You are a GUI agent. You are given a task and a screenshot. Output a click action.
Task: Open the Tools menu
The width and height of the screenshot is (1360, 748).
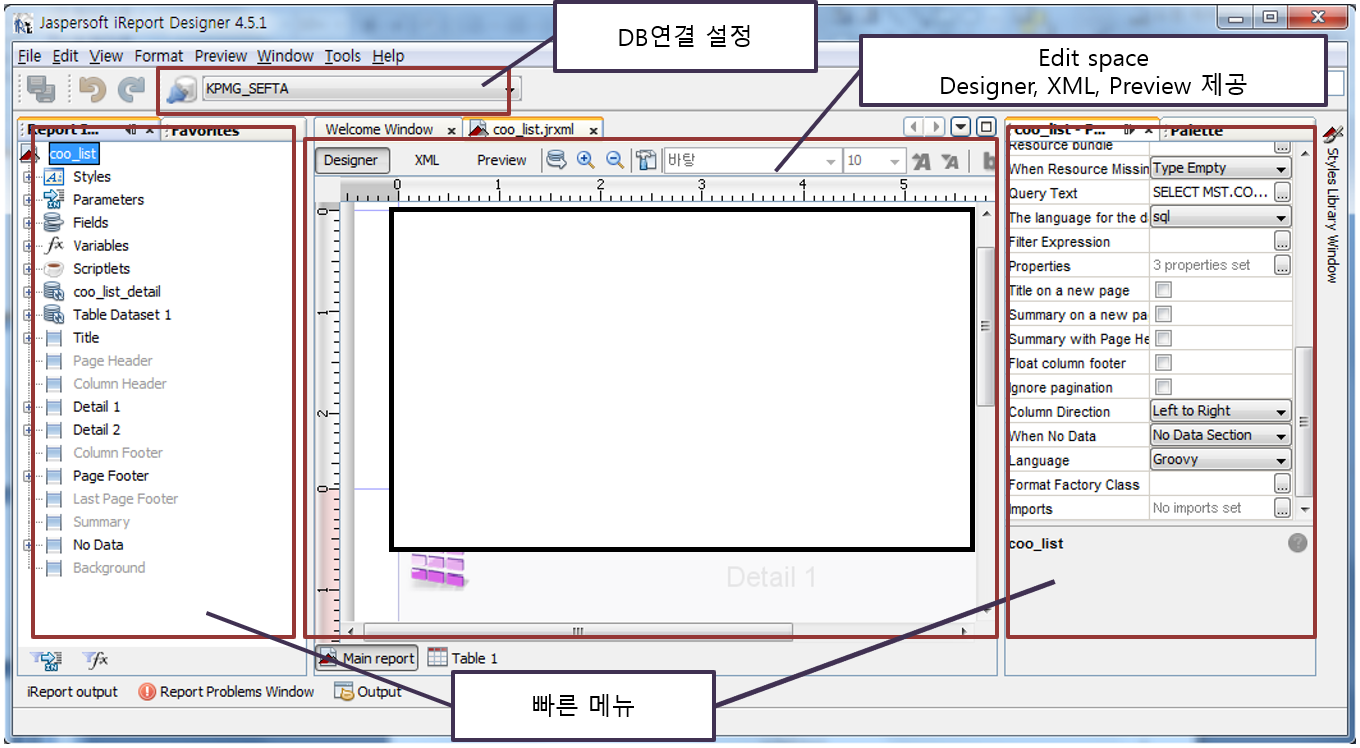343,56
